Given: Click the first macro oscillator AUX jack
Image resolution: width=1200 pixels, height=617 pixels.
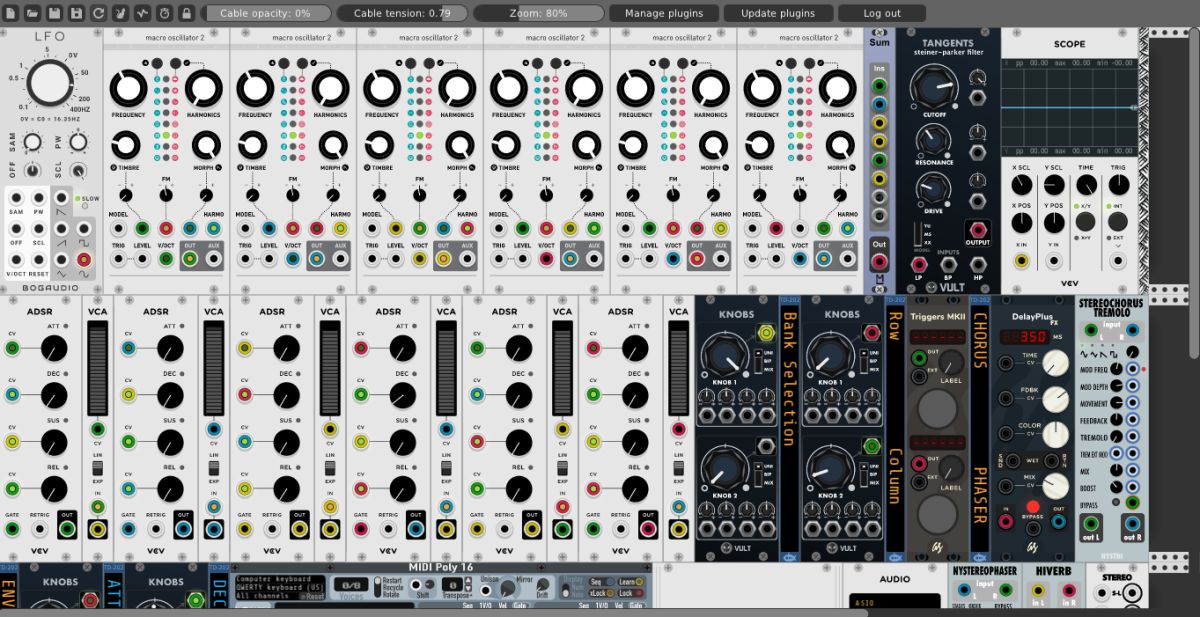Looking at the screenshot, I should click(x=213, y=259).
